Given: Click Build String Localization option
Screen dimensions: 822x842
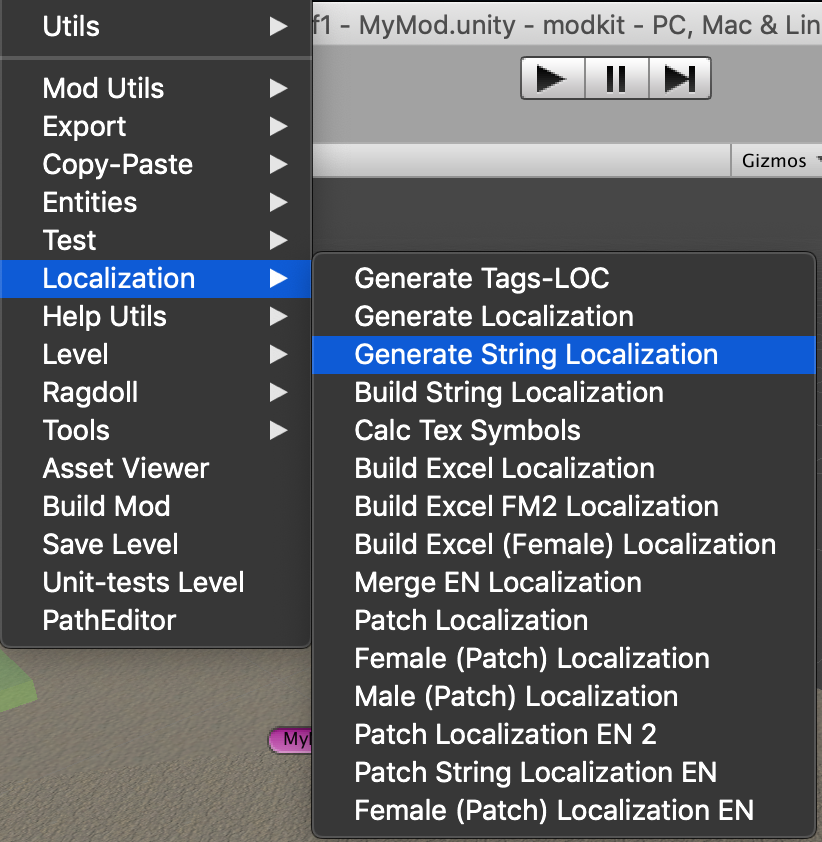Looking at the screenshot, I should click(509, 392).
